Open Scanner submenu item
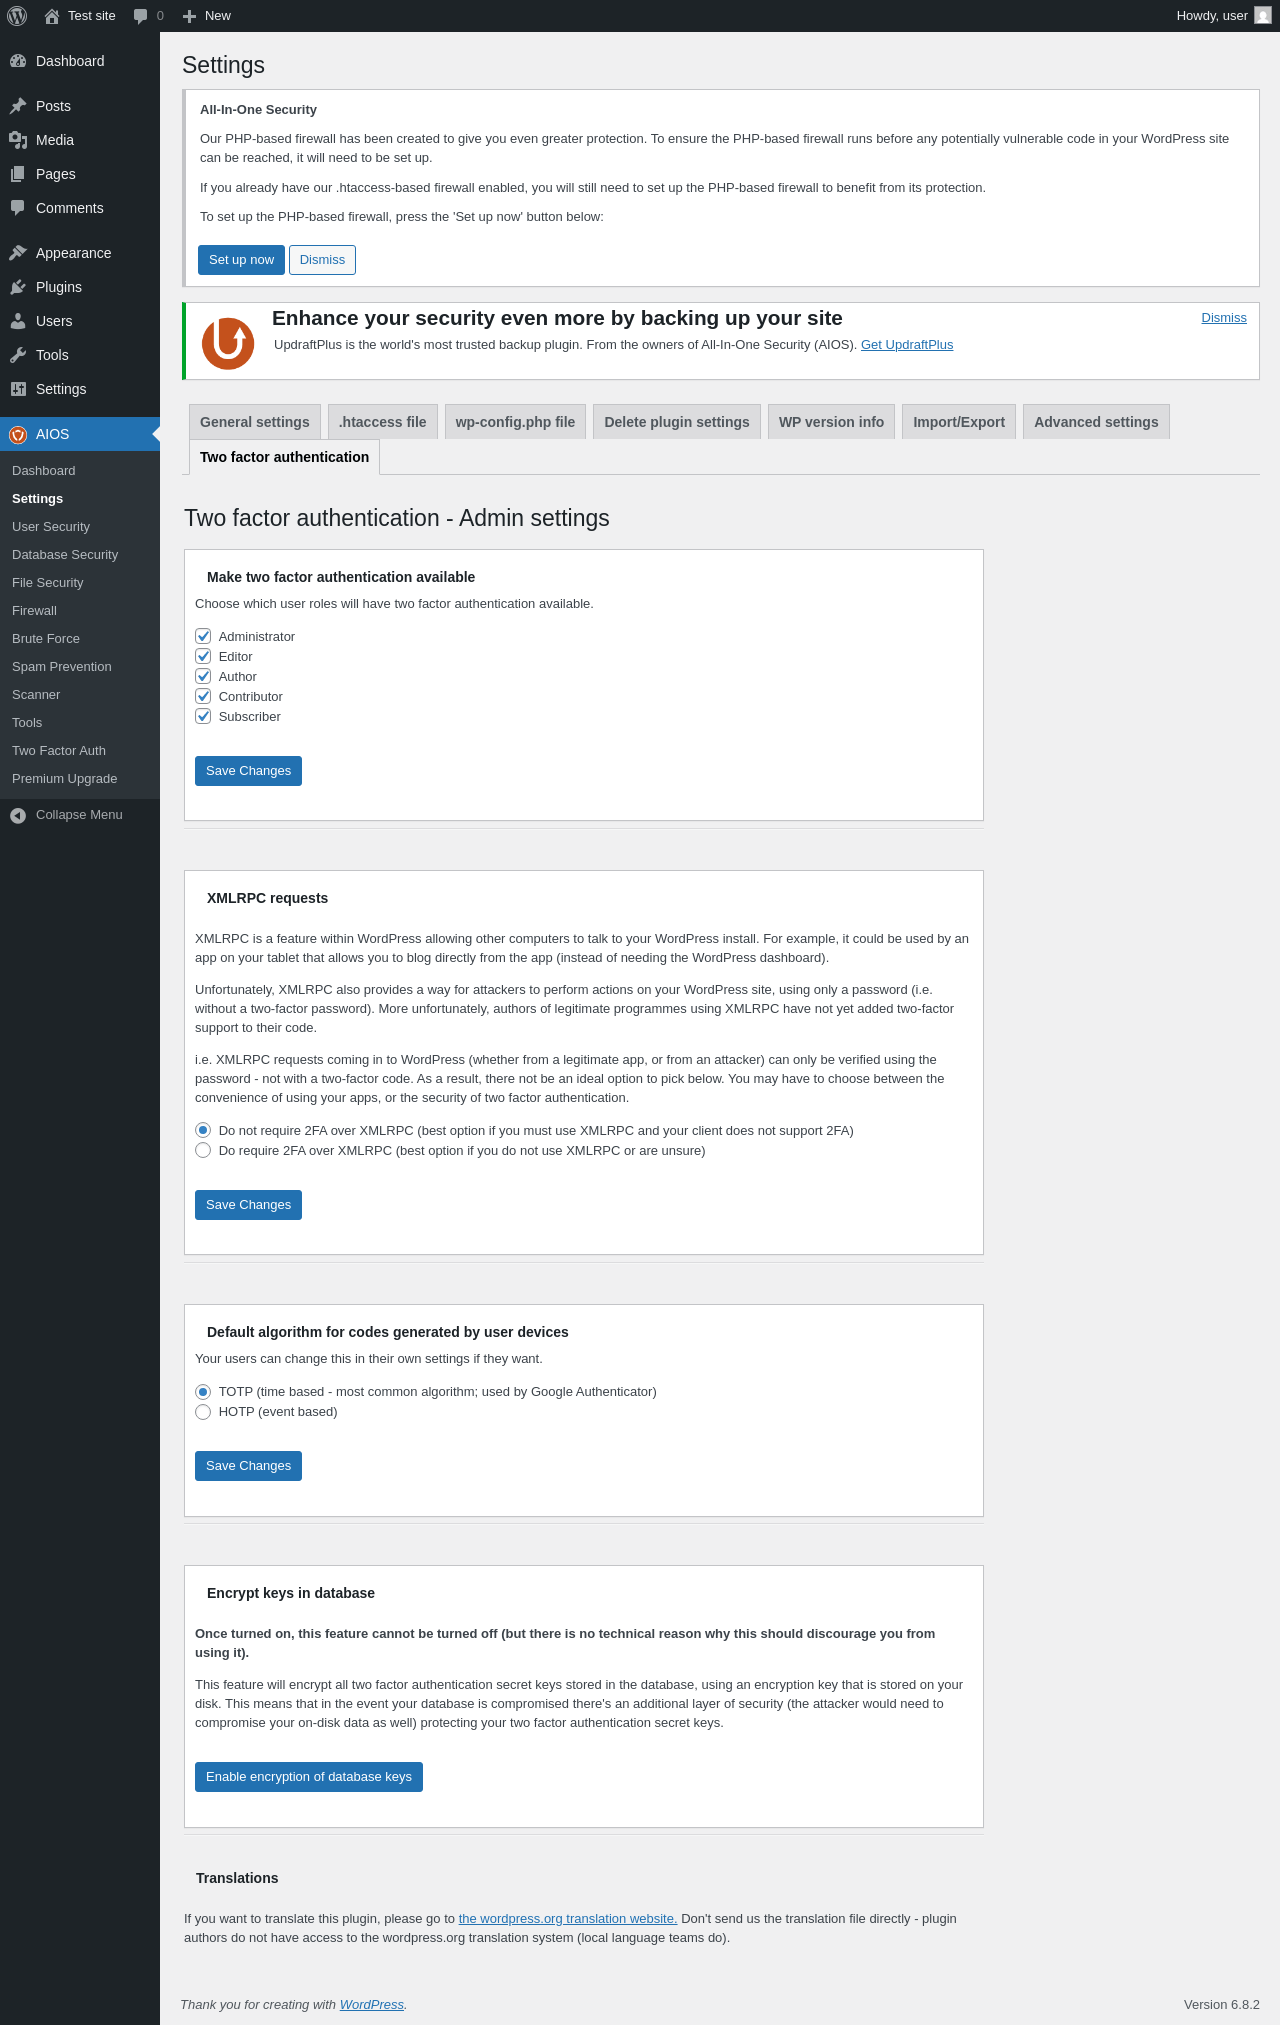The height and width of the screenshot is (2025, 1280). [80, 695]
